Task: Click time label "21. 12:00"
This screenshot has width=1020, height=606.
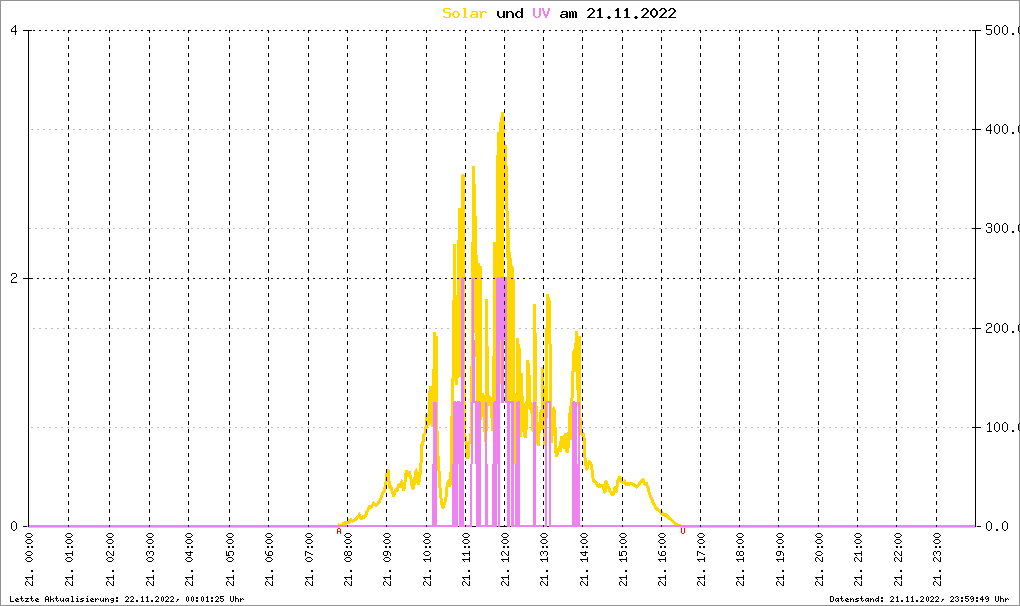Action: coord(505,559)
